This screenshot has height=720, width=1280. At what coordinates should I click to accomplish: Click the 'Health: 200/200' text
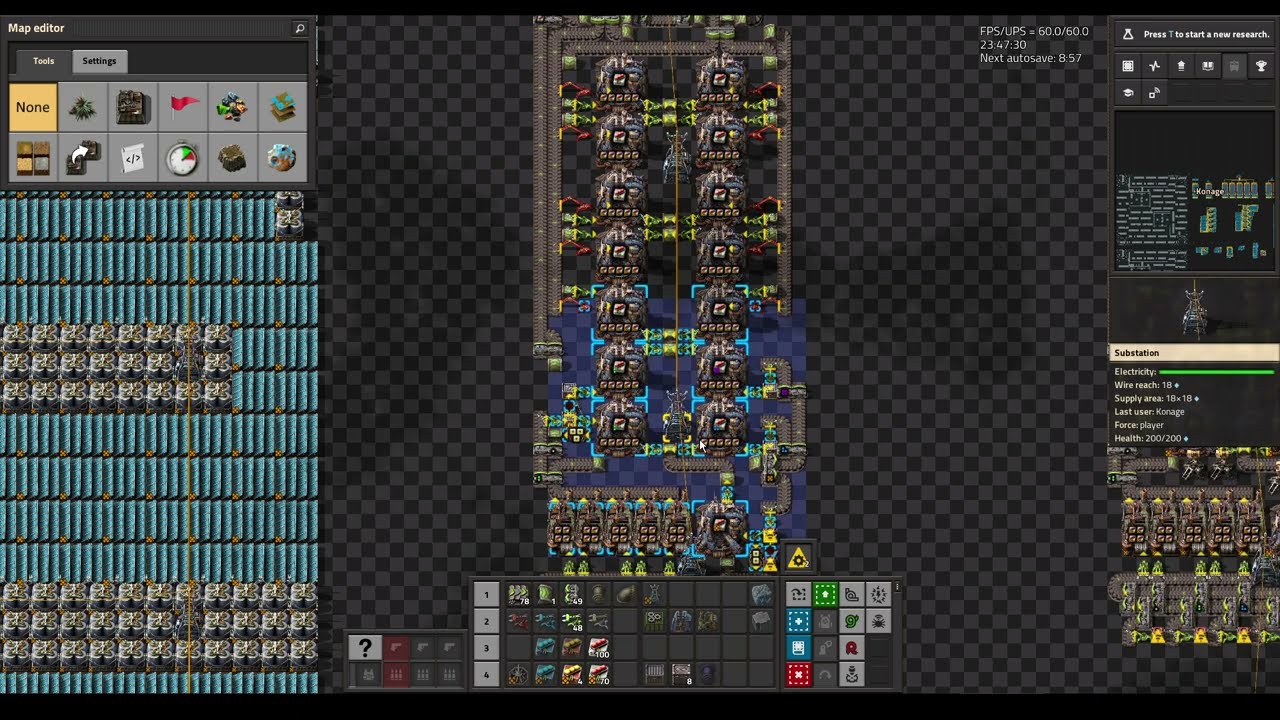(x=1151, y=438)
